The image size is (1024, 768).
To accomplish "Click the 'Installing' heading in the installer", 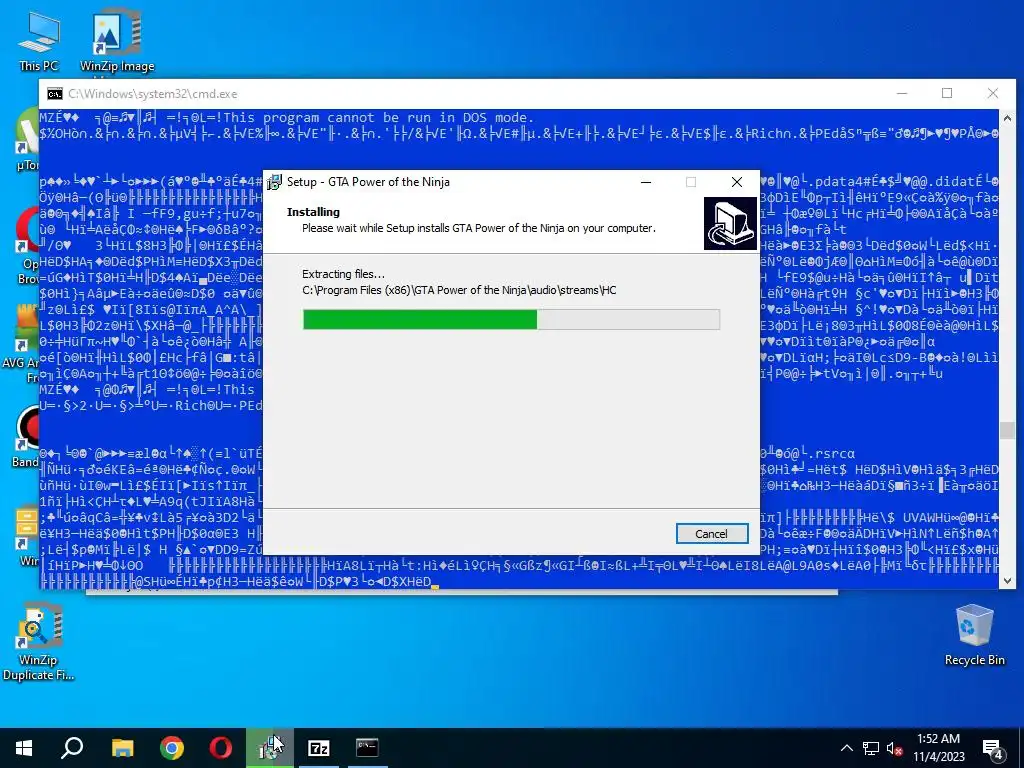I will pos(313,212).
